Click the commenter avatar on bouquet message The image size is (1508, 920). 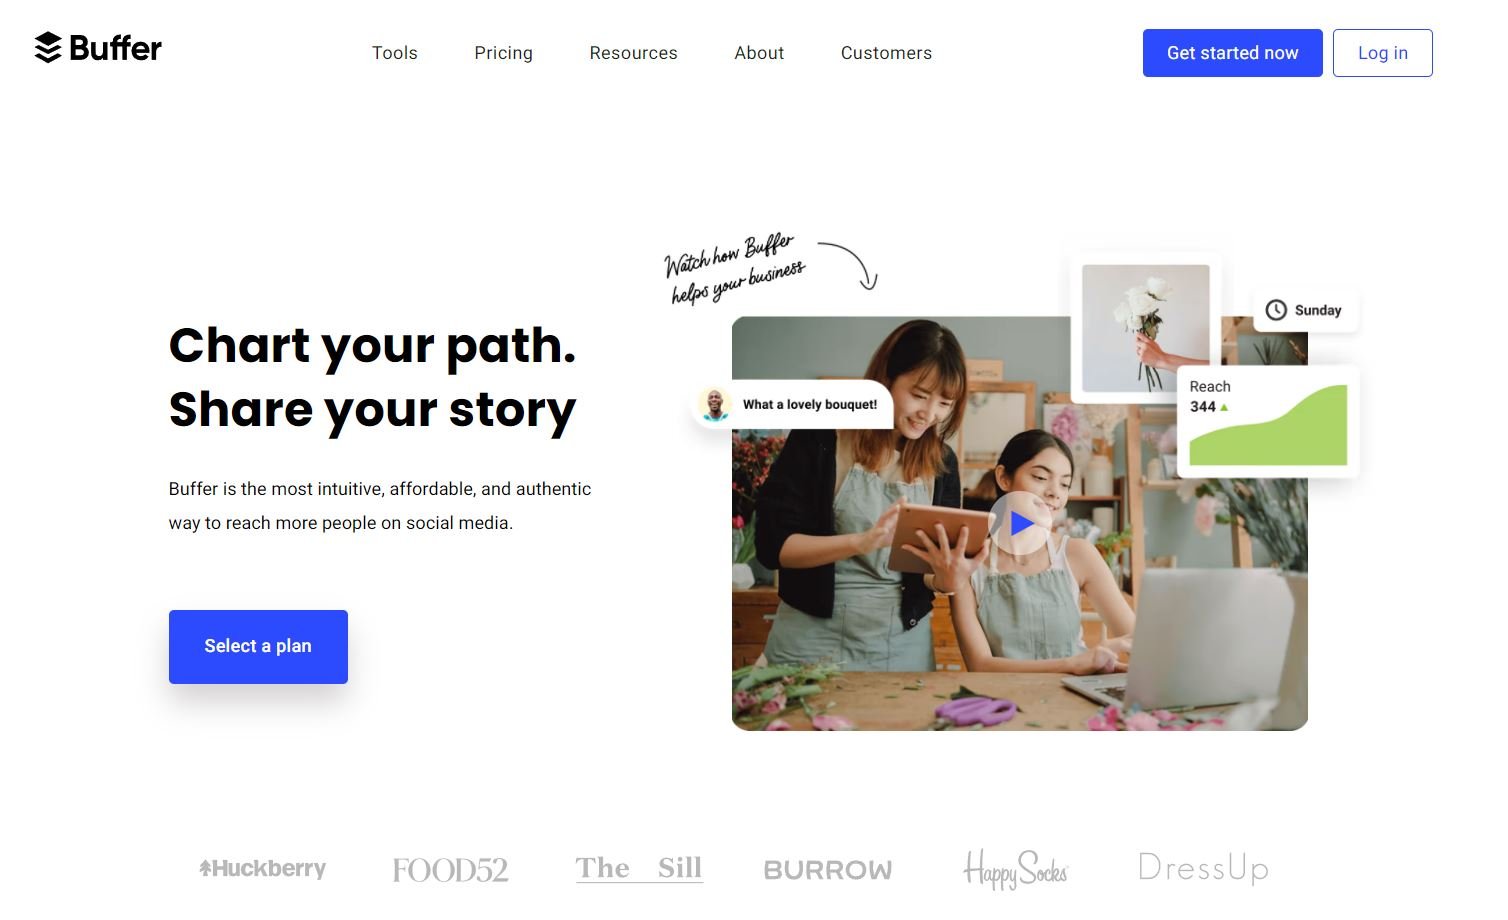(x=714, y=405)
